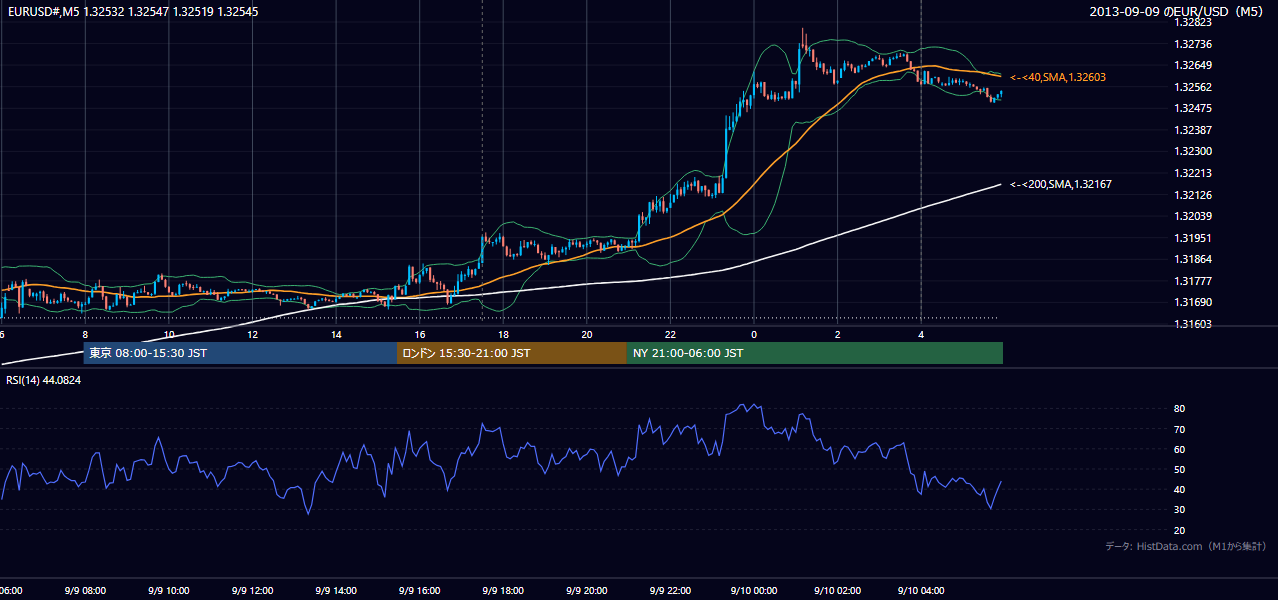Click bottom date label 9/10 04:00
The height and width of the screenshot is (600, 1278).
pos(920,591)
